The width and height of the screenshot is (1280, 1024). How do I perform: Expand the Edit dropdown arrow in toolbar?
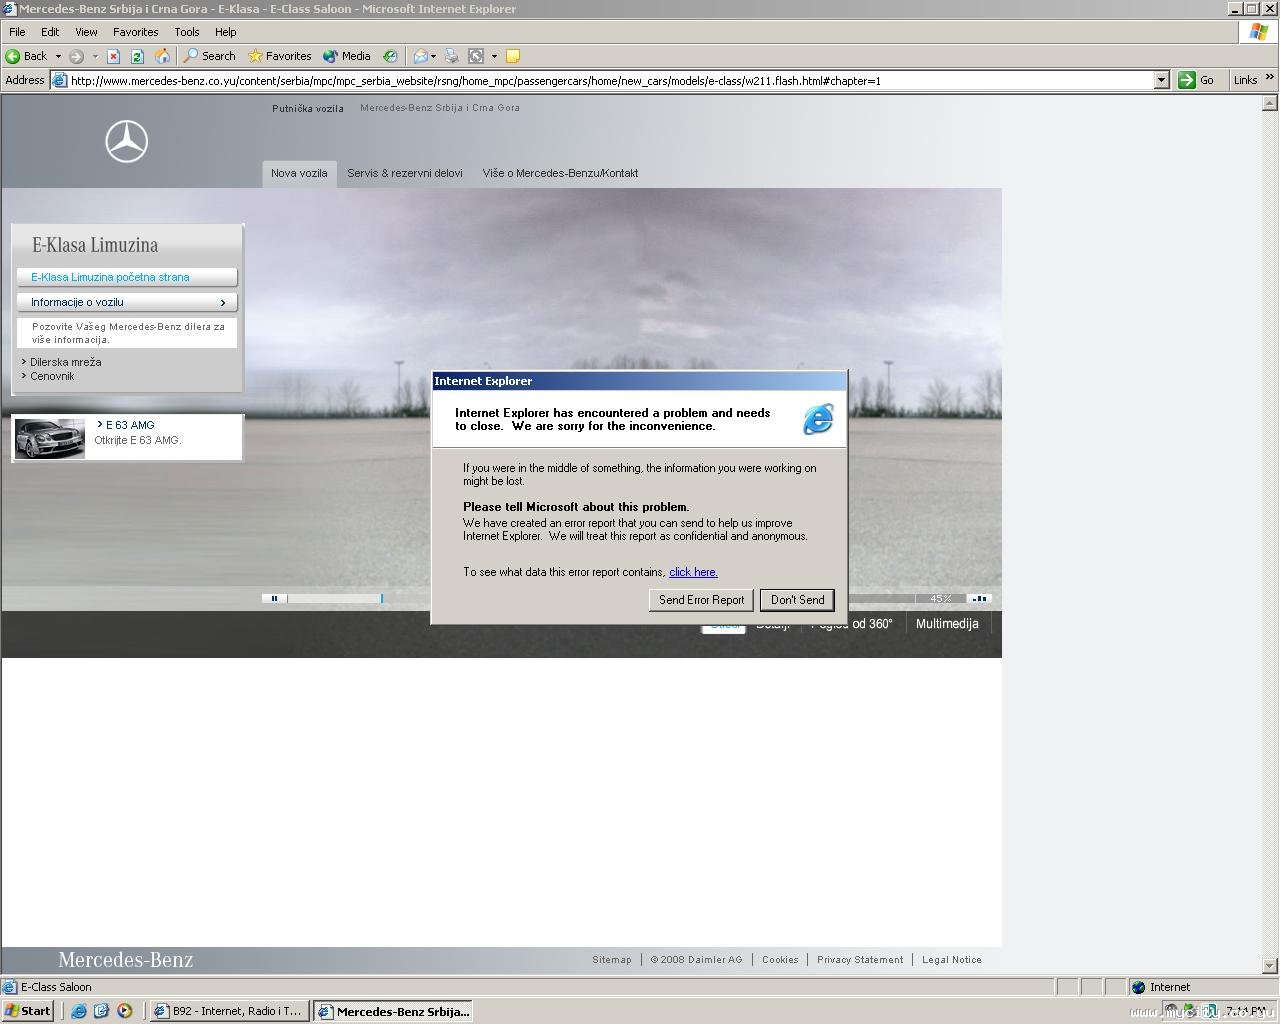pos(494,56)
